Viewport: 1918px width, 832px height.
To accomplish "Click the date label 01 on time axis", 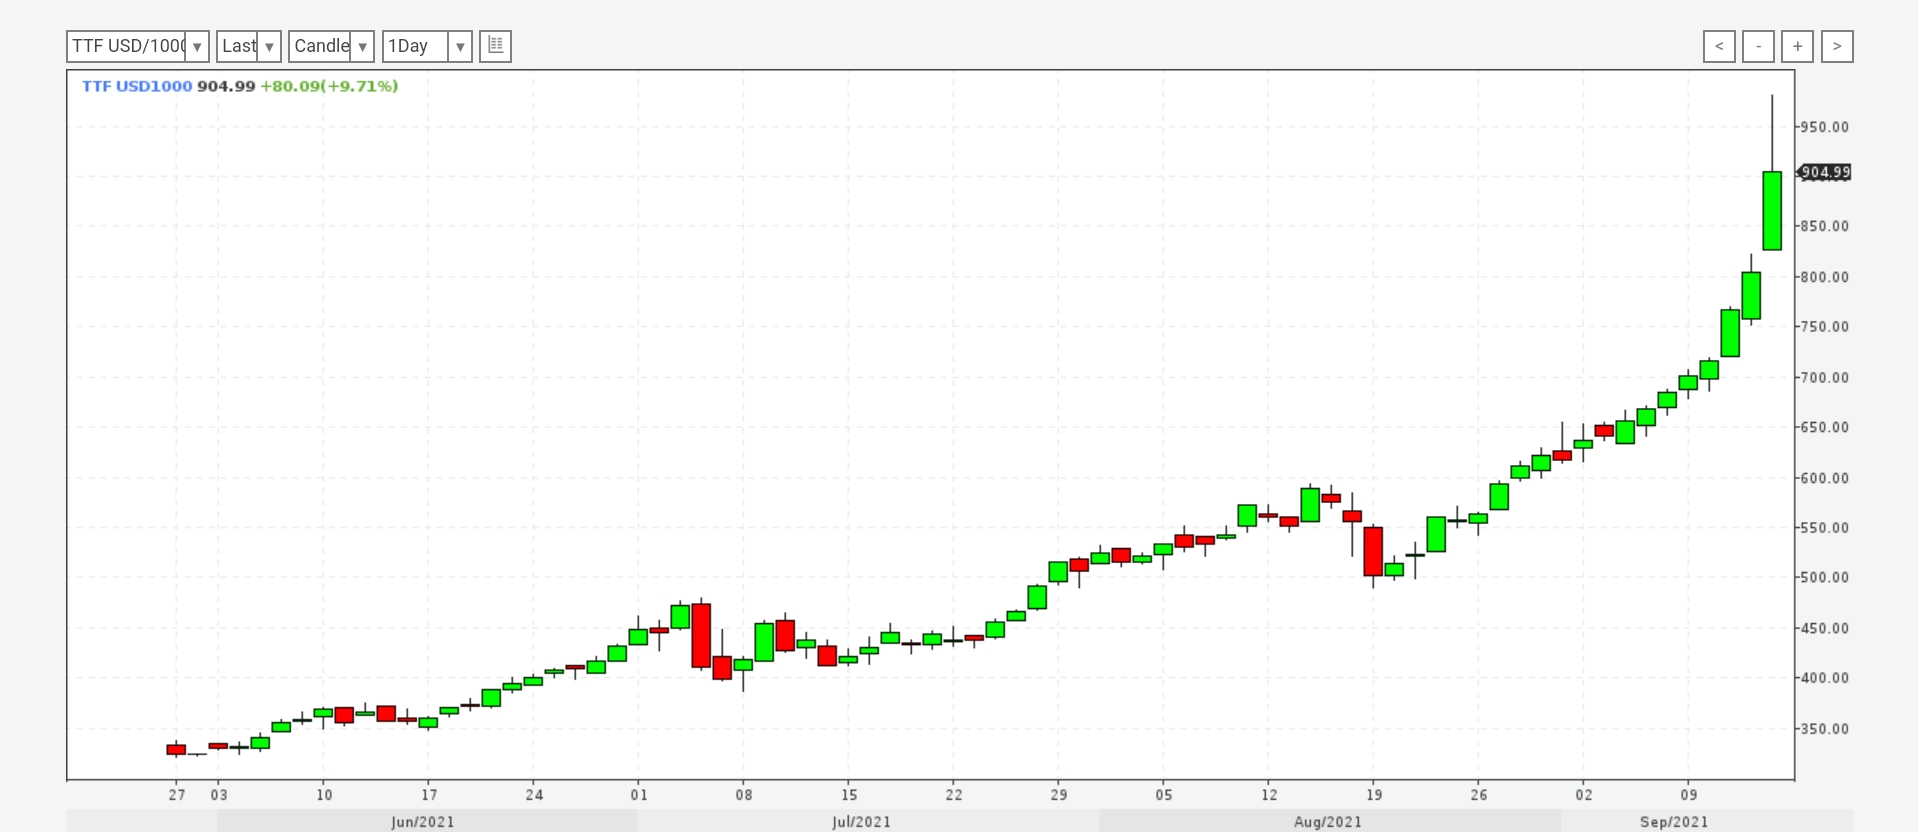I will [639, 795].
